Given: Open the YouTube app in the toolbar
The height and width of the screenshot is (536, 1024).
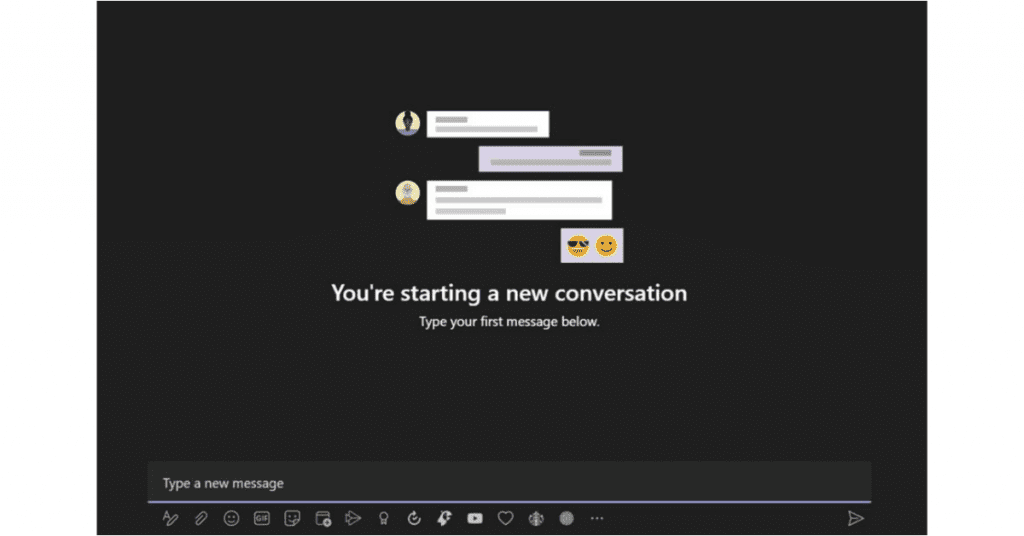Looking at the screenshot, I should click(475, 518).
